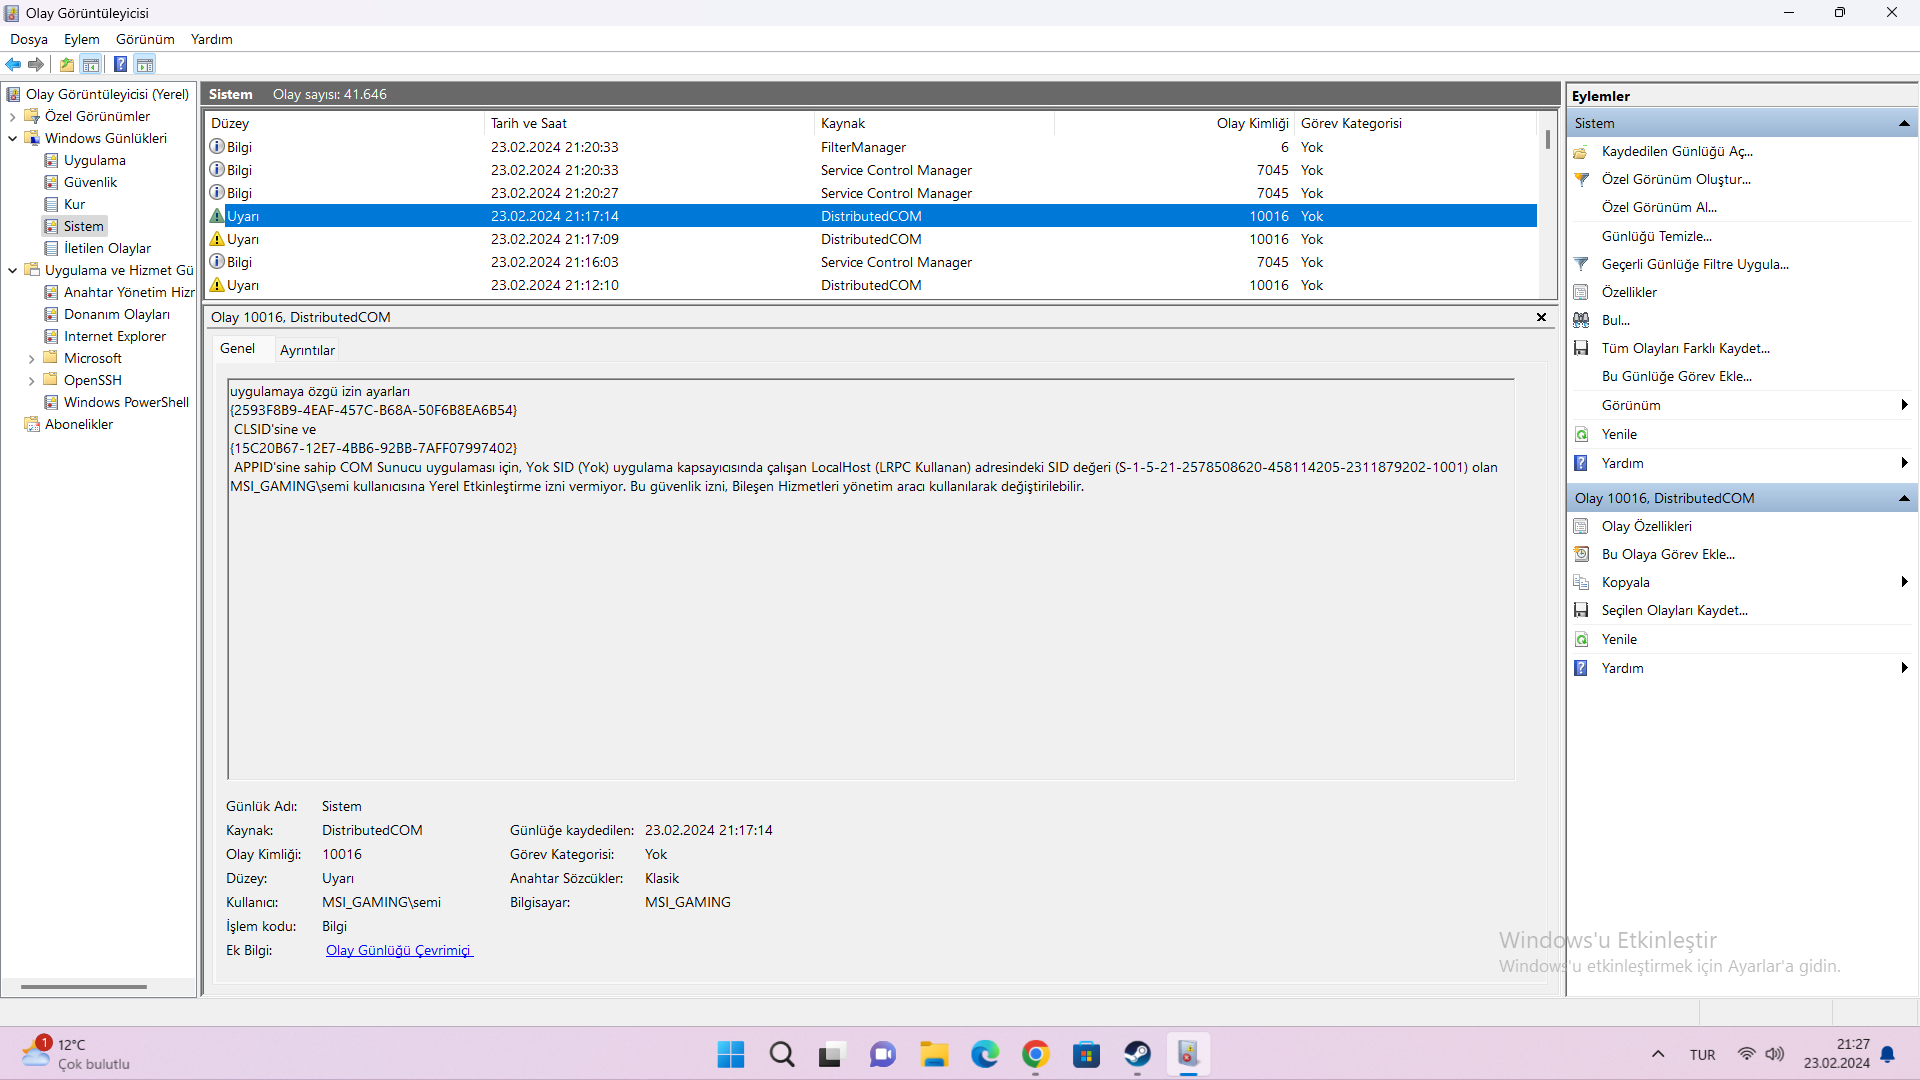
Task: Collapse the Sistem actions section
Action: 1904,123
